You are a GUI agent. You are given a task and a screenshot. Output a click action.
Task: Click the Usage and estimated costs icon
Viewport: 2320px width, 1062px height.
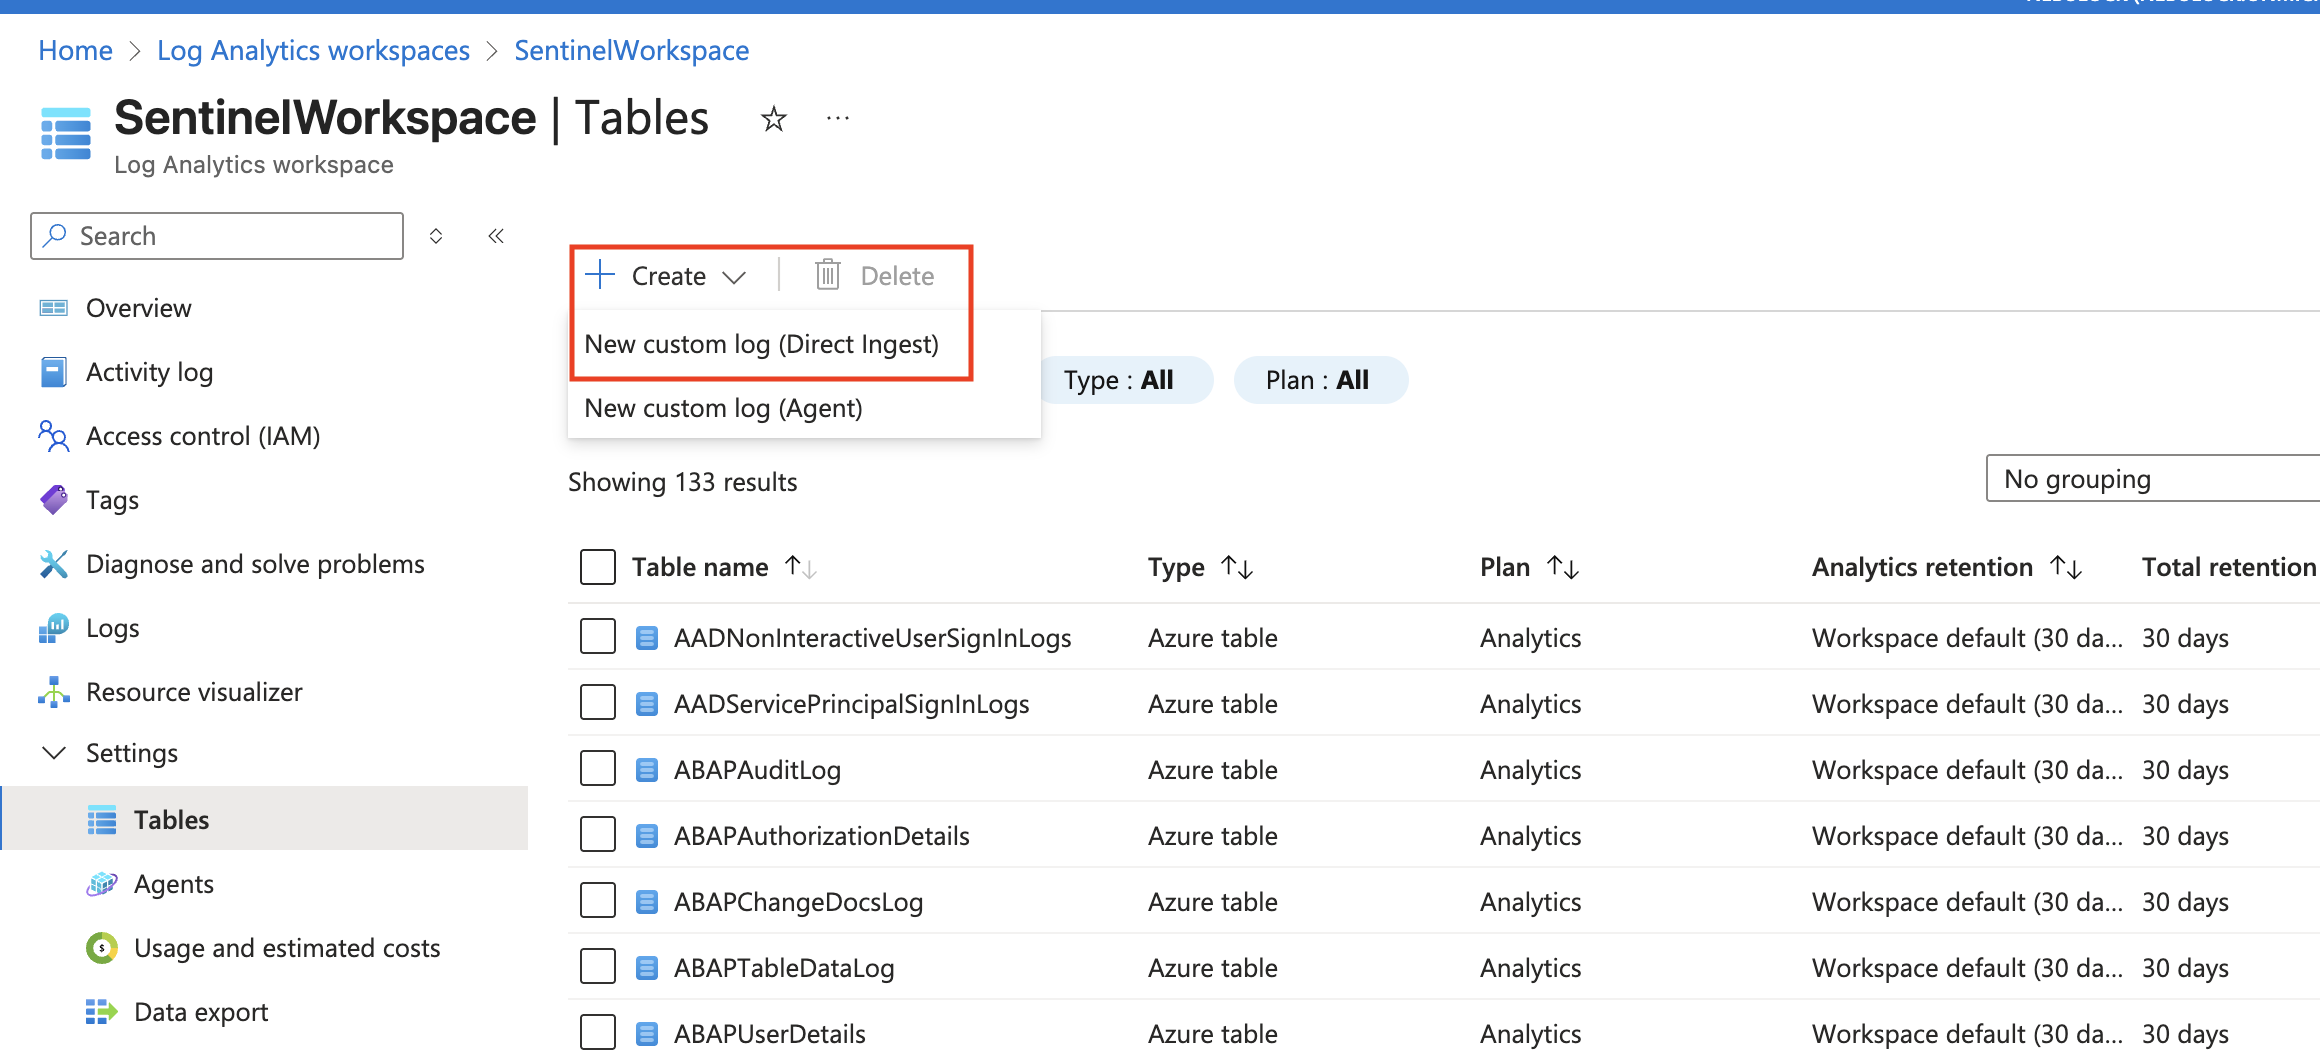[x=102, y=948]
